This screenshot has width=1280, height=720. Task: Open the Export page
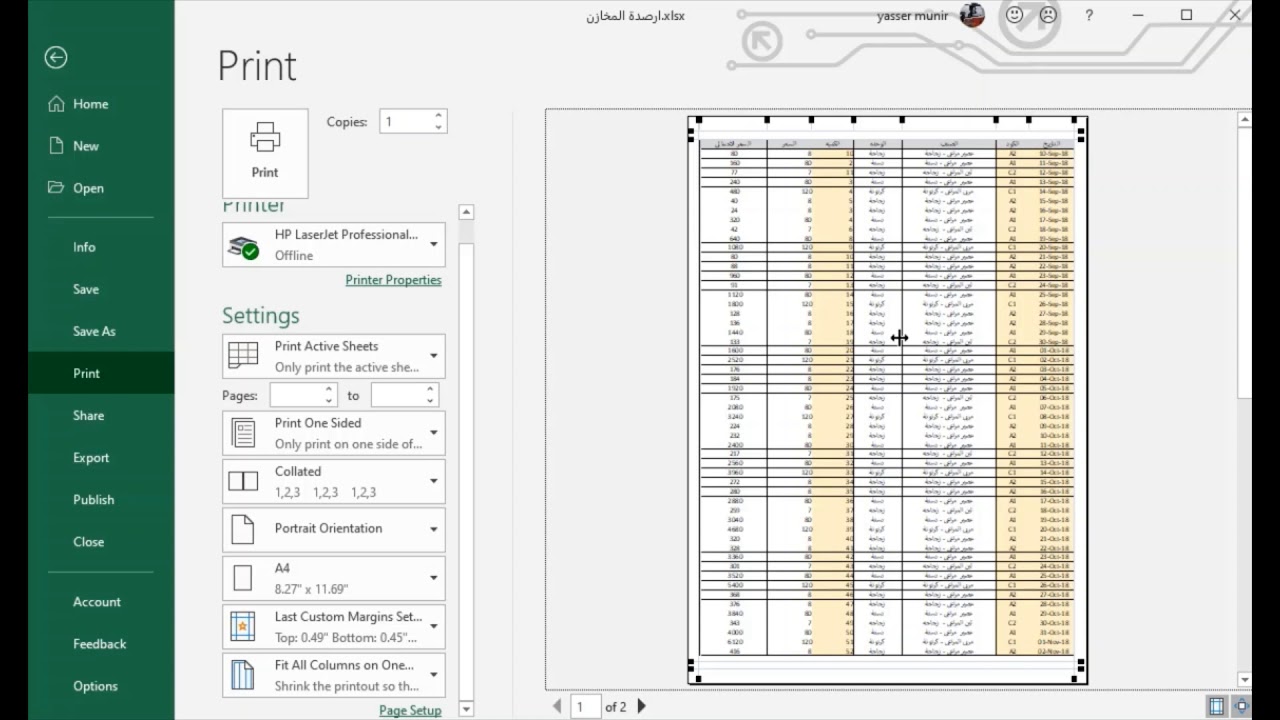(101, 457)
